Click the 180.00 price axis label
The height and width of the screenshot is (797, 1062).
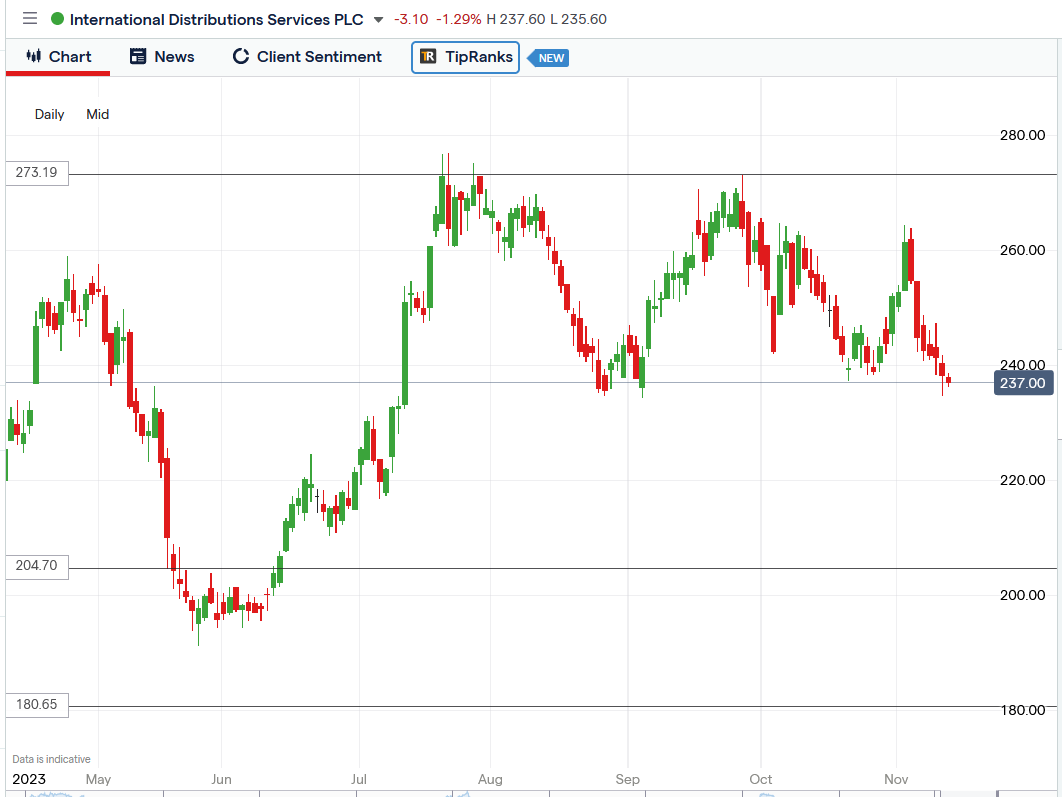[1022, 710]
